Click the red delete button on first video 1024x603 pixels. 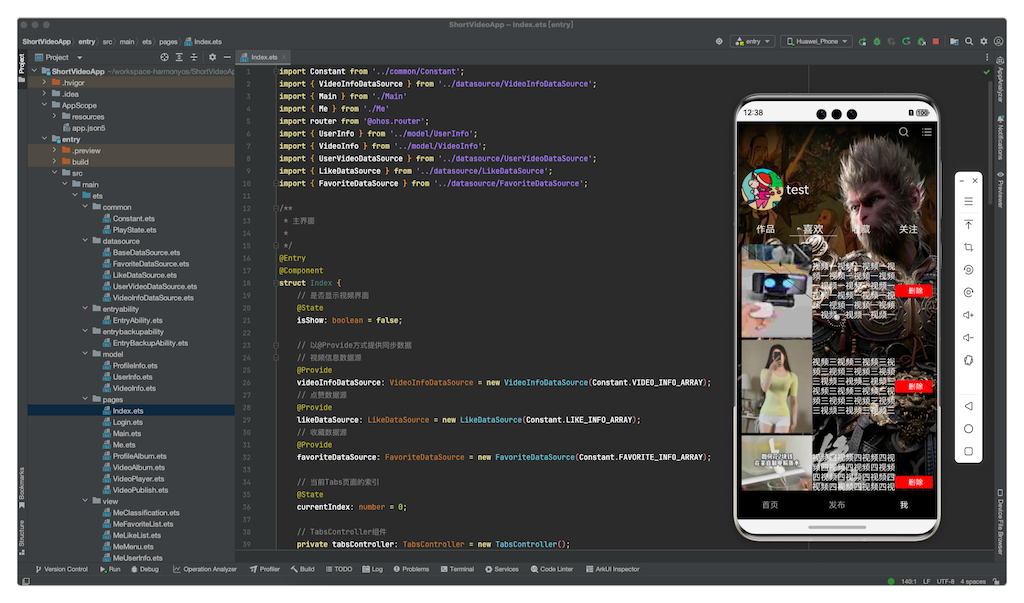click(x=914, y=291)
